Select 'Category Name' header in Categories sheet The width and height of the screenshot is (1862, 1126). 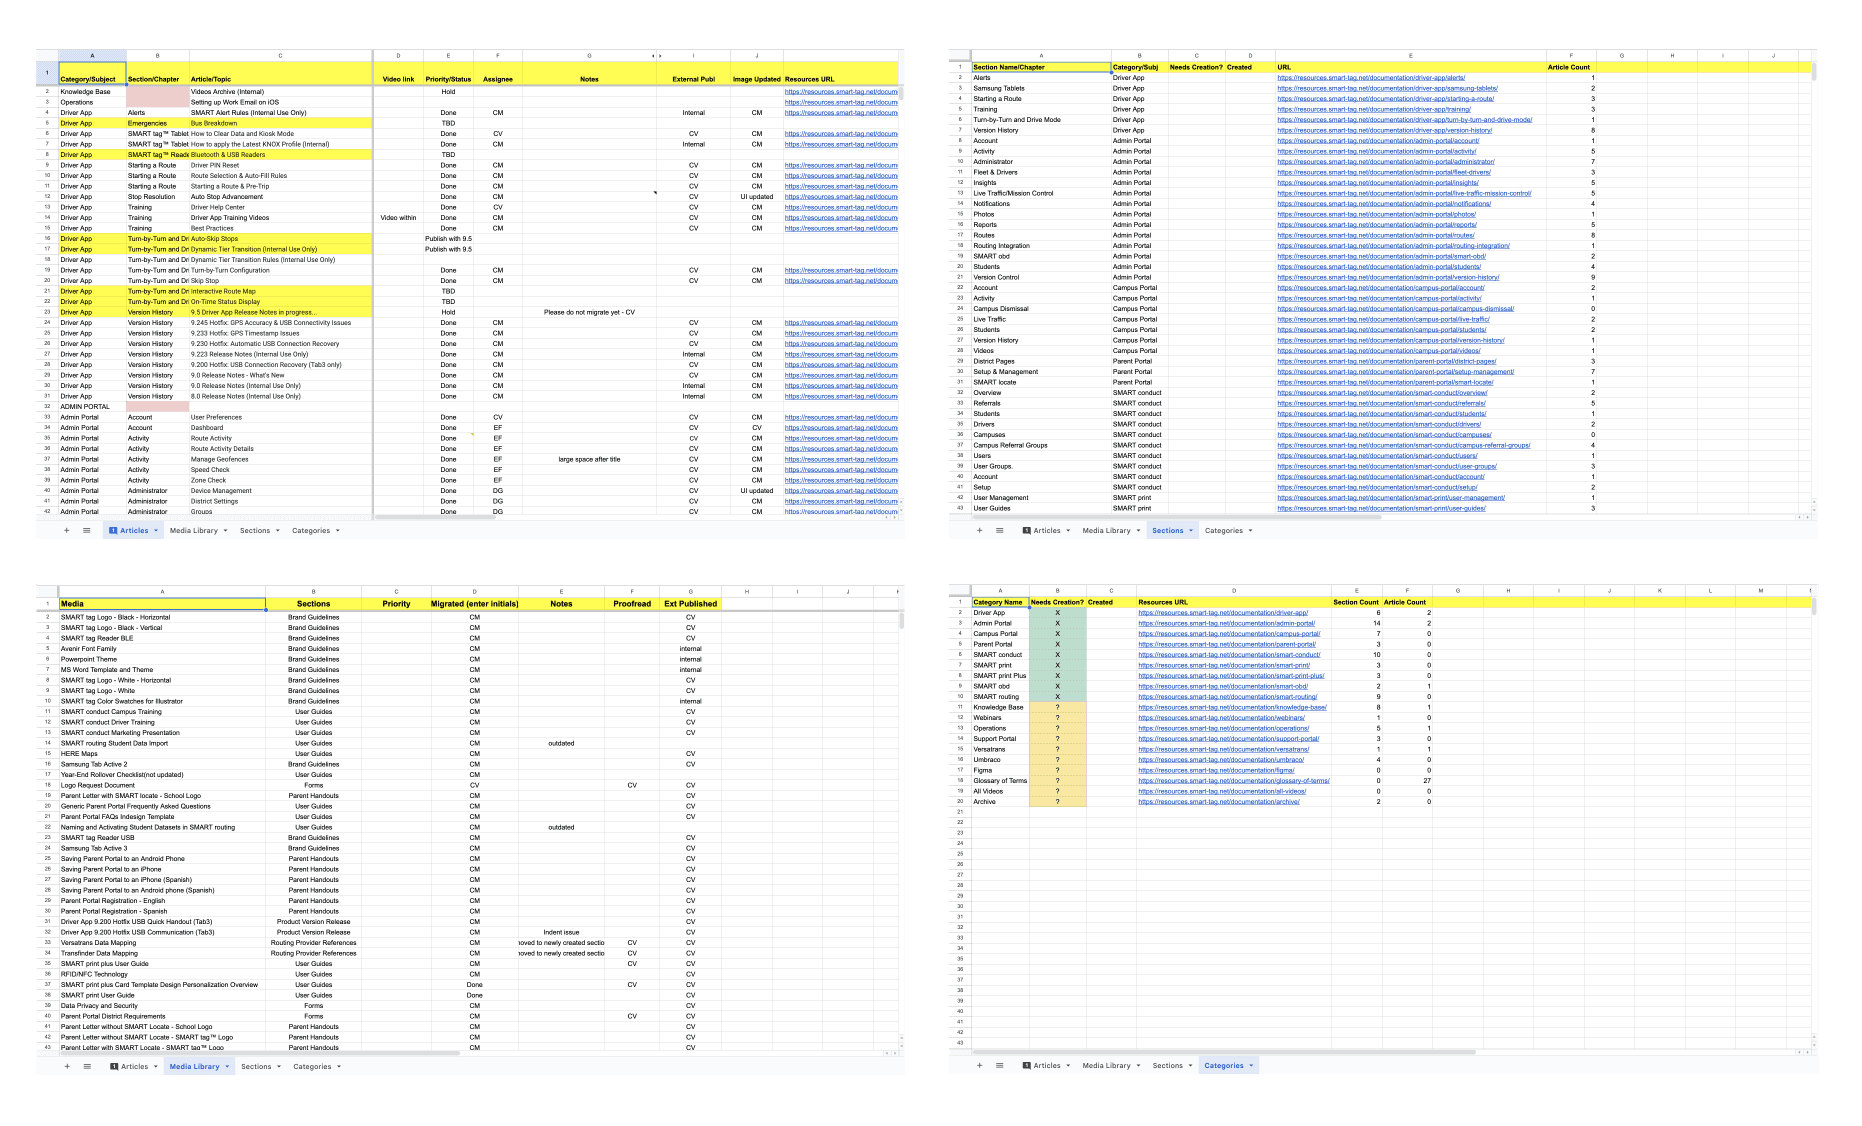tap(1000, 603)
